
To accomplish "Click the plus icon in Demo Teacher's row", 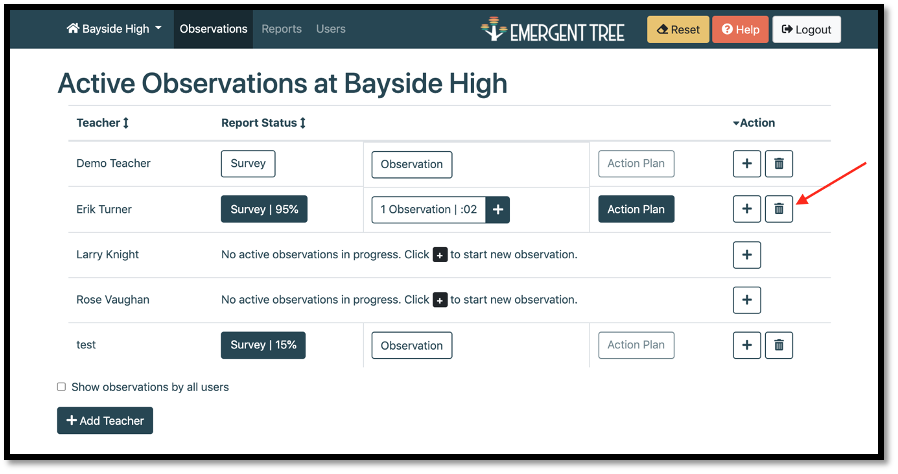I will pos(747,164).
